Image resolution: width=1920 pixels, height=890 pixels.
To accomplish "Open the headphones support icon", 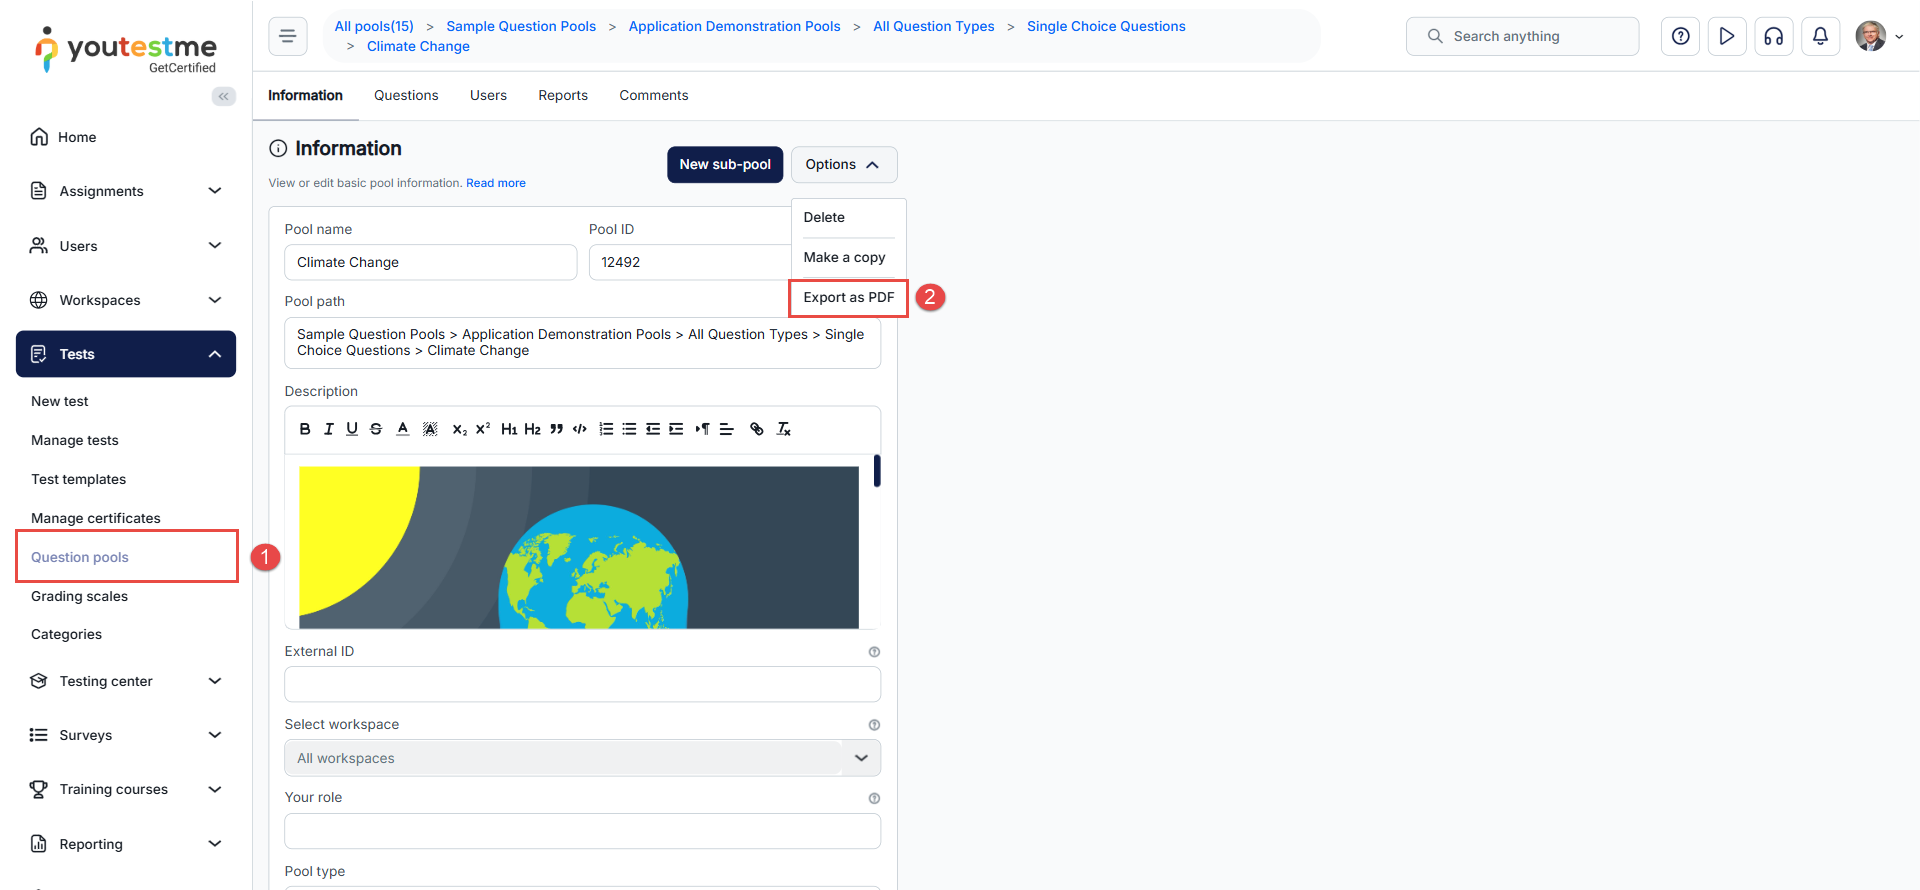I will (1773, 36).
